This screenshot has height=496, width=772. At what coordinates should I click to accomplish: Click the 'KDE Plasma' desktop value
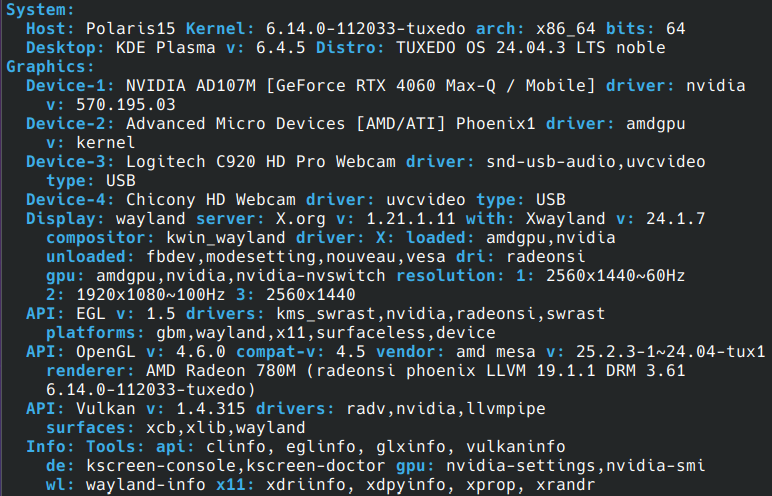[165, 48]
